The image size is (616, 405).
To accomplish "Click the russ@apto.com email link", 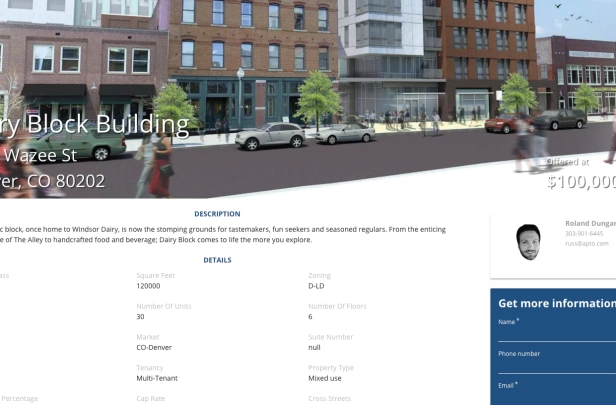I will (587, 244).
